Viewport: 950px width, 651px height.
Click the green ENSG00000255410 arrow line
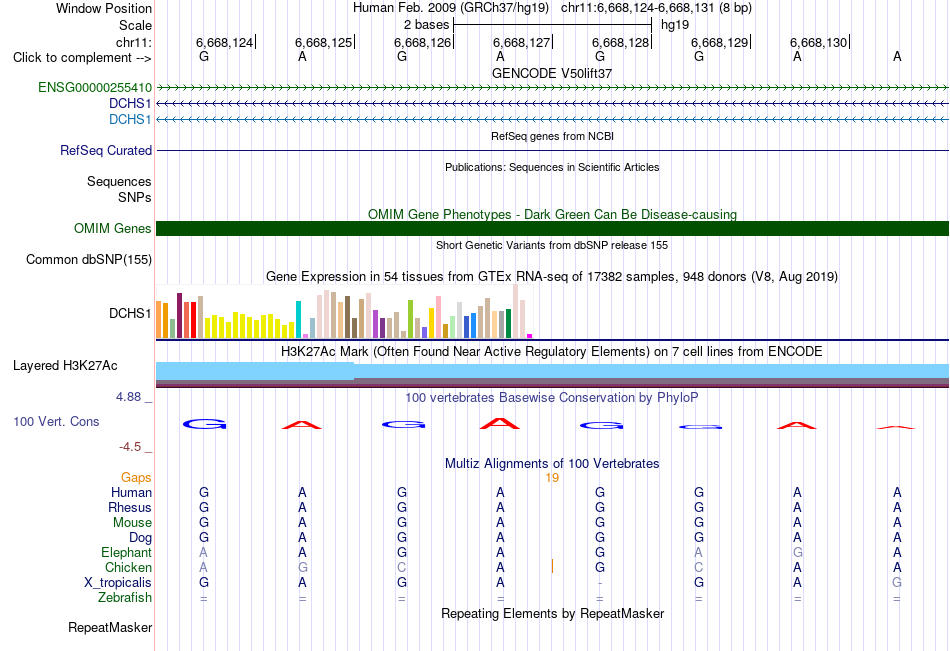[552, 87]
